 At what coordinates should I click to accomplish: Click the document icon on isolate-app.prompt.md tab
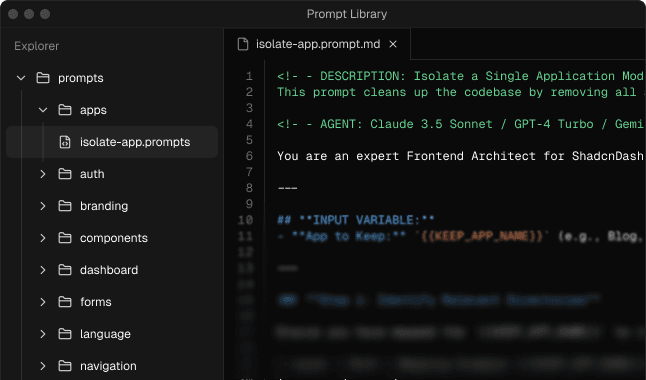243,44
